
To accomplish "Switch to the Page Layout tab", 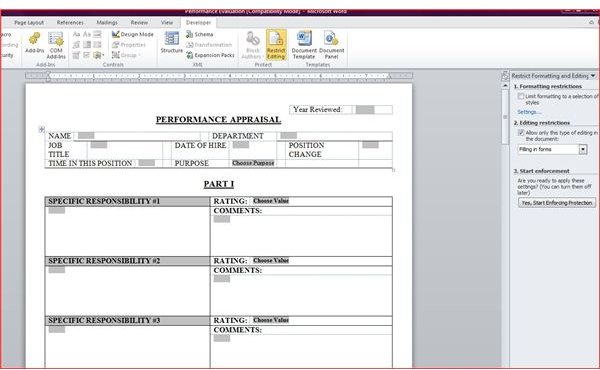I will [29, 23].
